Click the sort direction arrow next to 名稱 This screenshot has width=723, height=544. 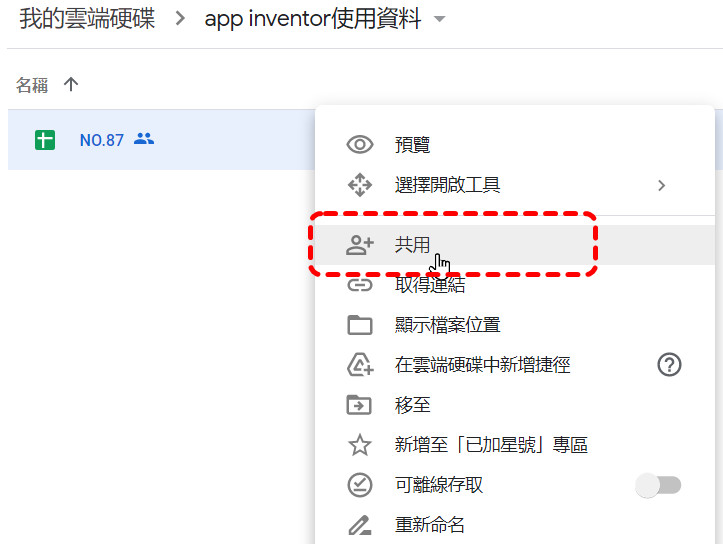[x=71, y=84]
